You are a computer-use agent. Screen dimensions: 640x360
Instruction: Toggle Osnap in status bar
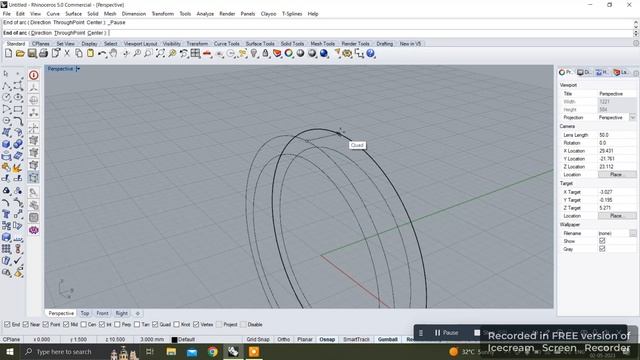(x=327, y=340)
